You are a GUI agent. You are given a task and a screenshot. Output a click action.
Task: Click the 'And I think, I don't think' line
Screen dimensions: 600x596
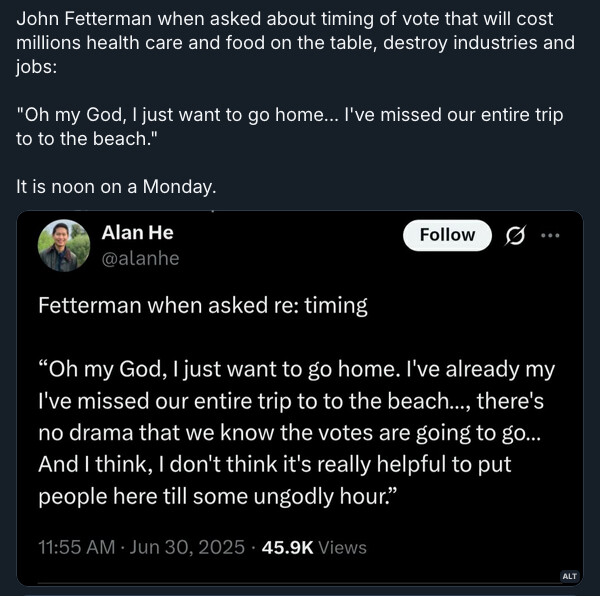[x=274, y=465]
